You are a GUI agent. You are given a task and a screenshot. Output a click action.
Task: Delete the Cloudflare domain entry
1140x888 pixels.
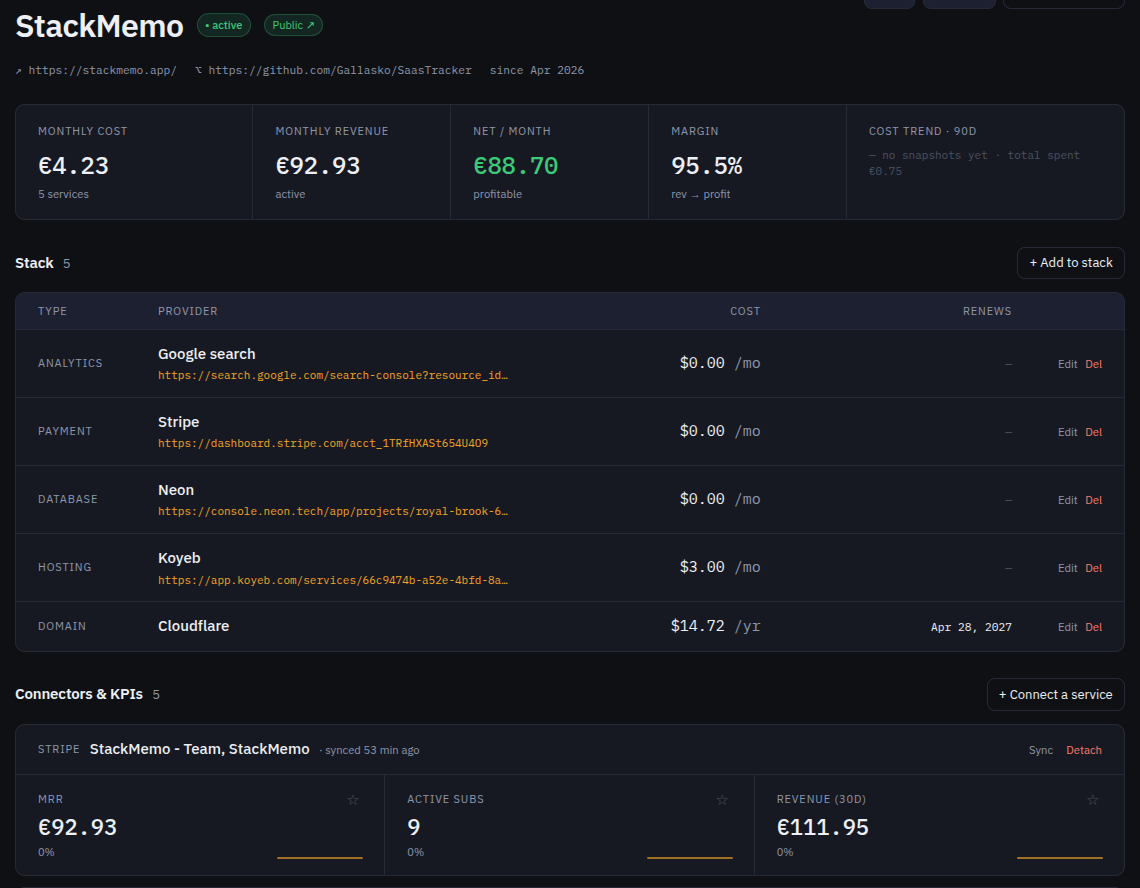pos(1093,627)
